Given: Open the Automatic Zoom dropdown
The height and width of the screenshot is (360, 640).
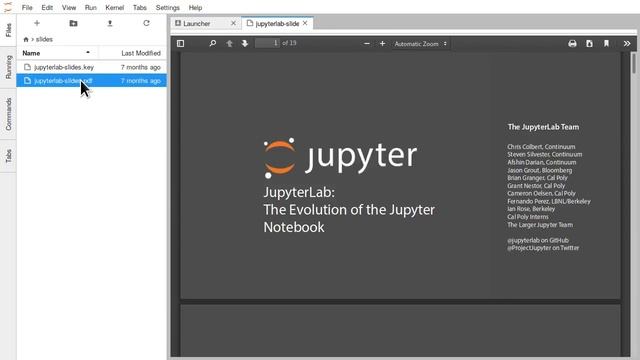Looking at the screenshot, I should pyautogui.click(x=420, y=44).
